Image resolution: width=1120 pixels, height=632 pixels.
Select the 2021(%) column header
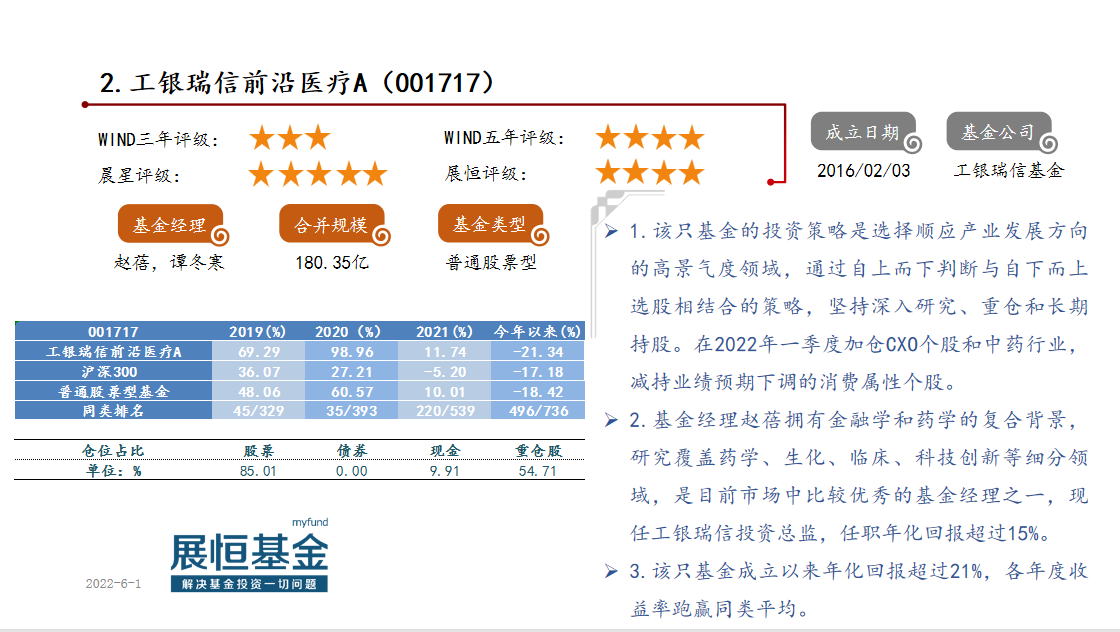point(444,331)
